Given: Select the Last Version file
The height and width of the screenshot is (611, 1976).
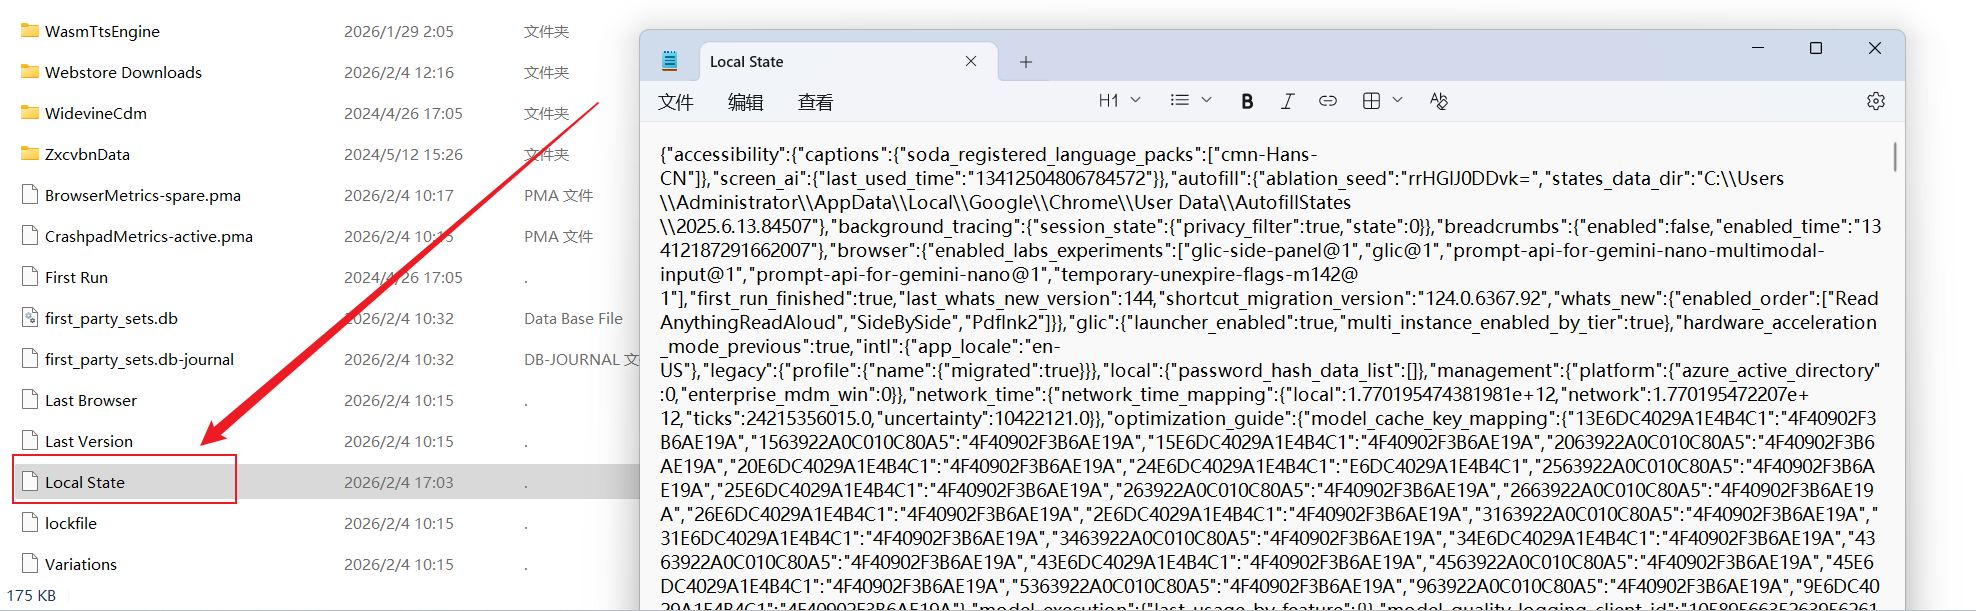Looking at the screenshot, I should [x=88, y=441].
